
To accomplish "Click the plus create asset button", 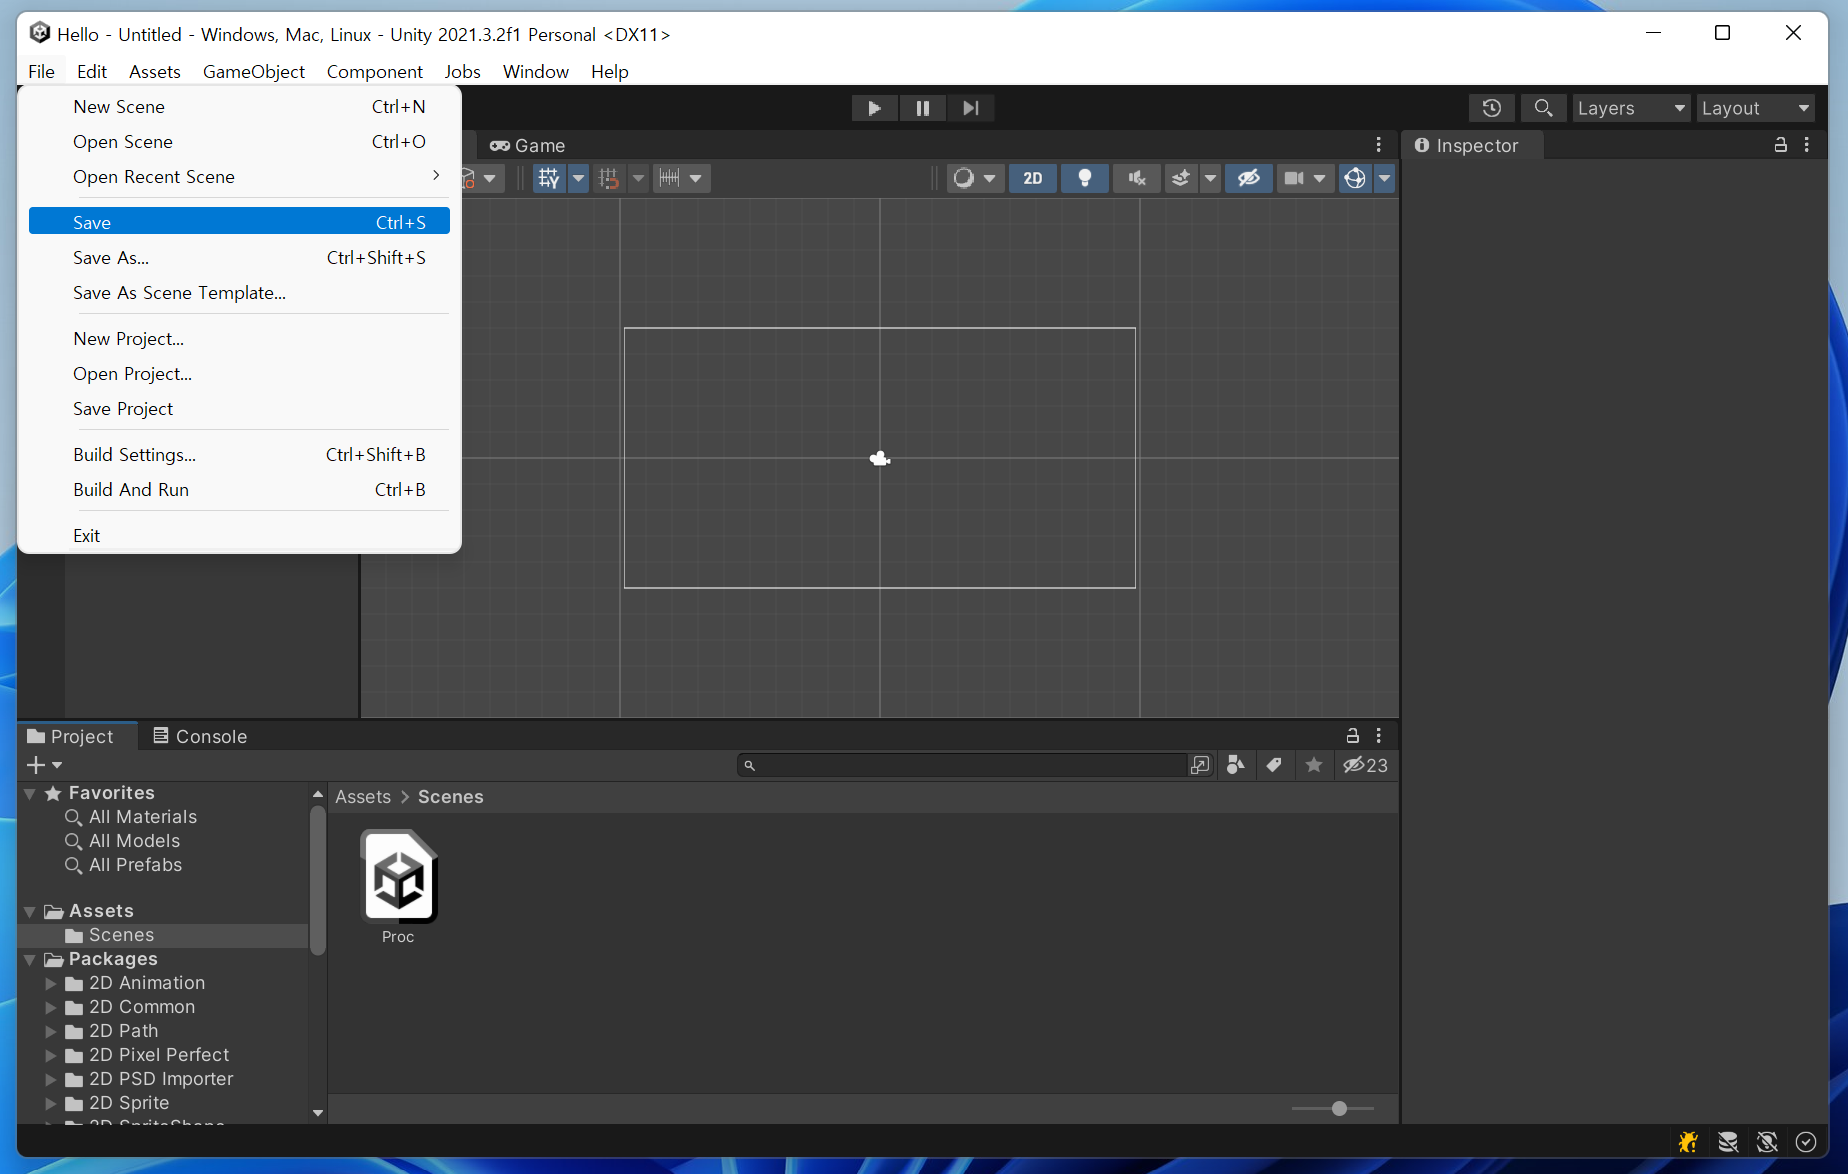I will pos(44,765).
